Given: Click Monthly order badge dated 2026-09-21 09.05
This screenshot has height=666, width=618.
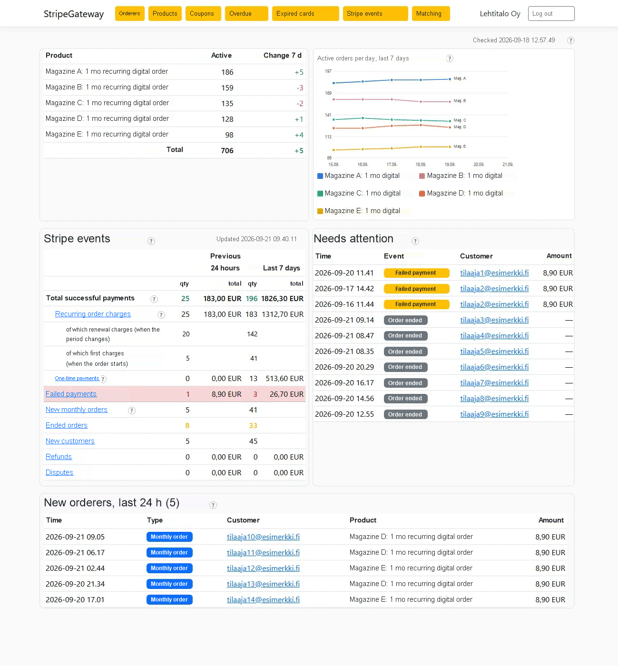Looking at the screenshot, I should [169, 537].
